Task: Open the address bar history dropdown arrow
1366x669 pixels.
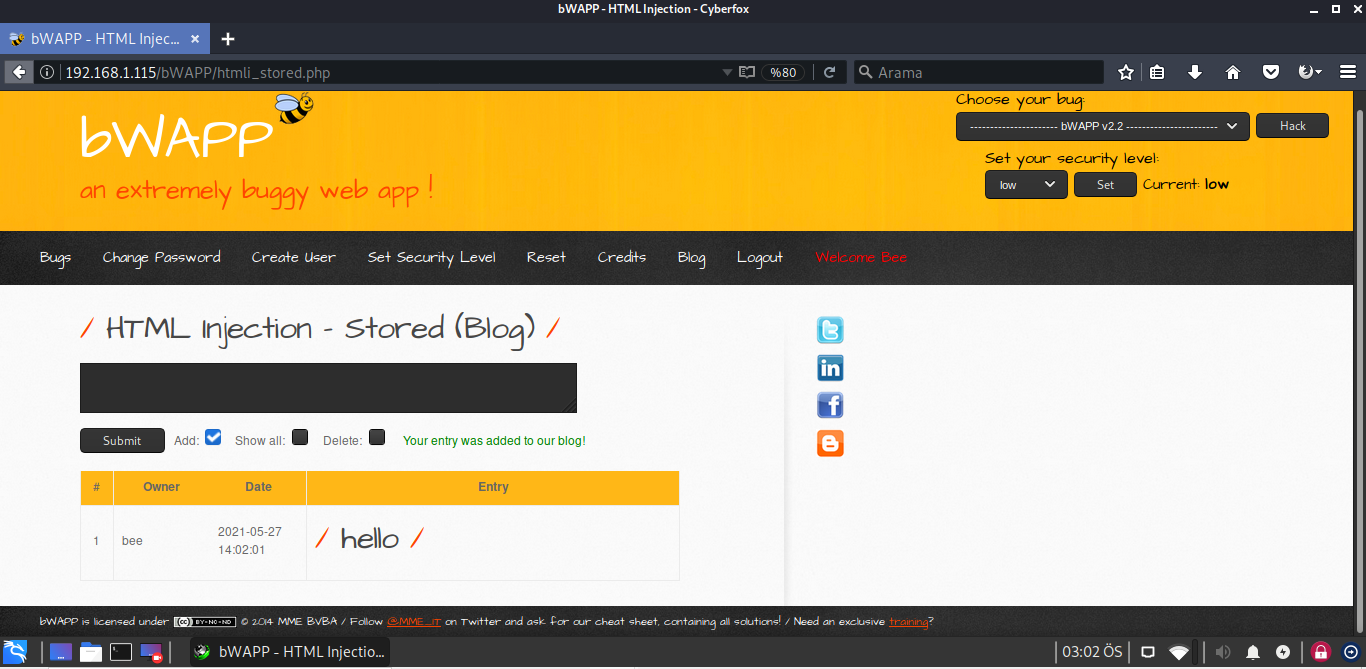Action: [x=727, y=72]
